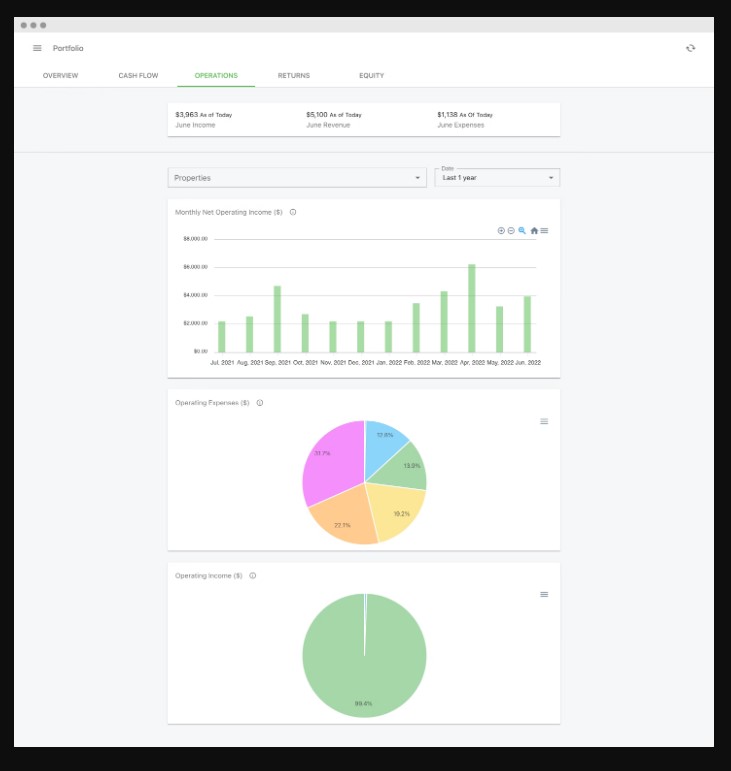
Task: Switch to the Cash Flow tab
Action: pyautogui.click(x=138, y=76)
